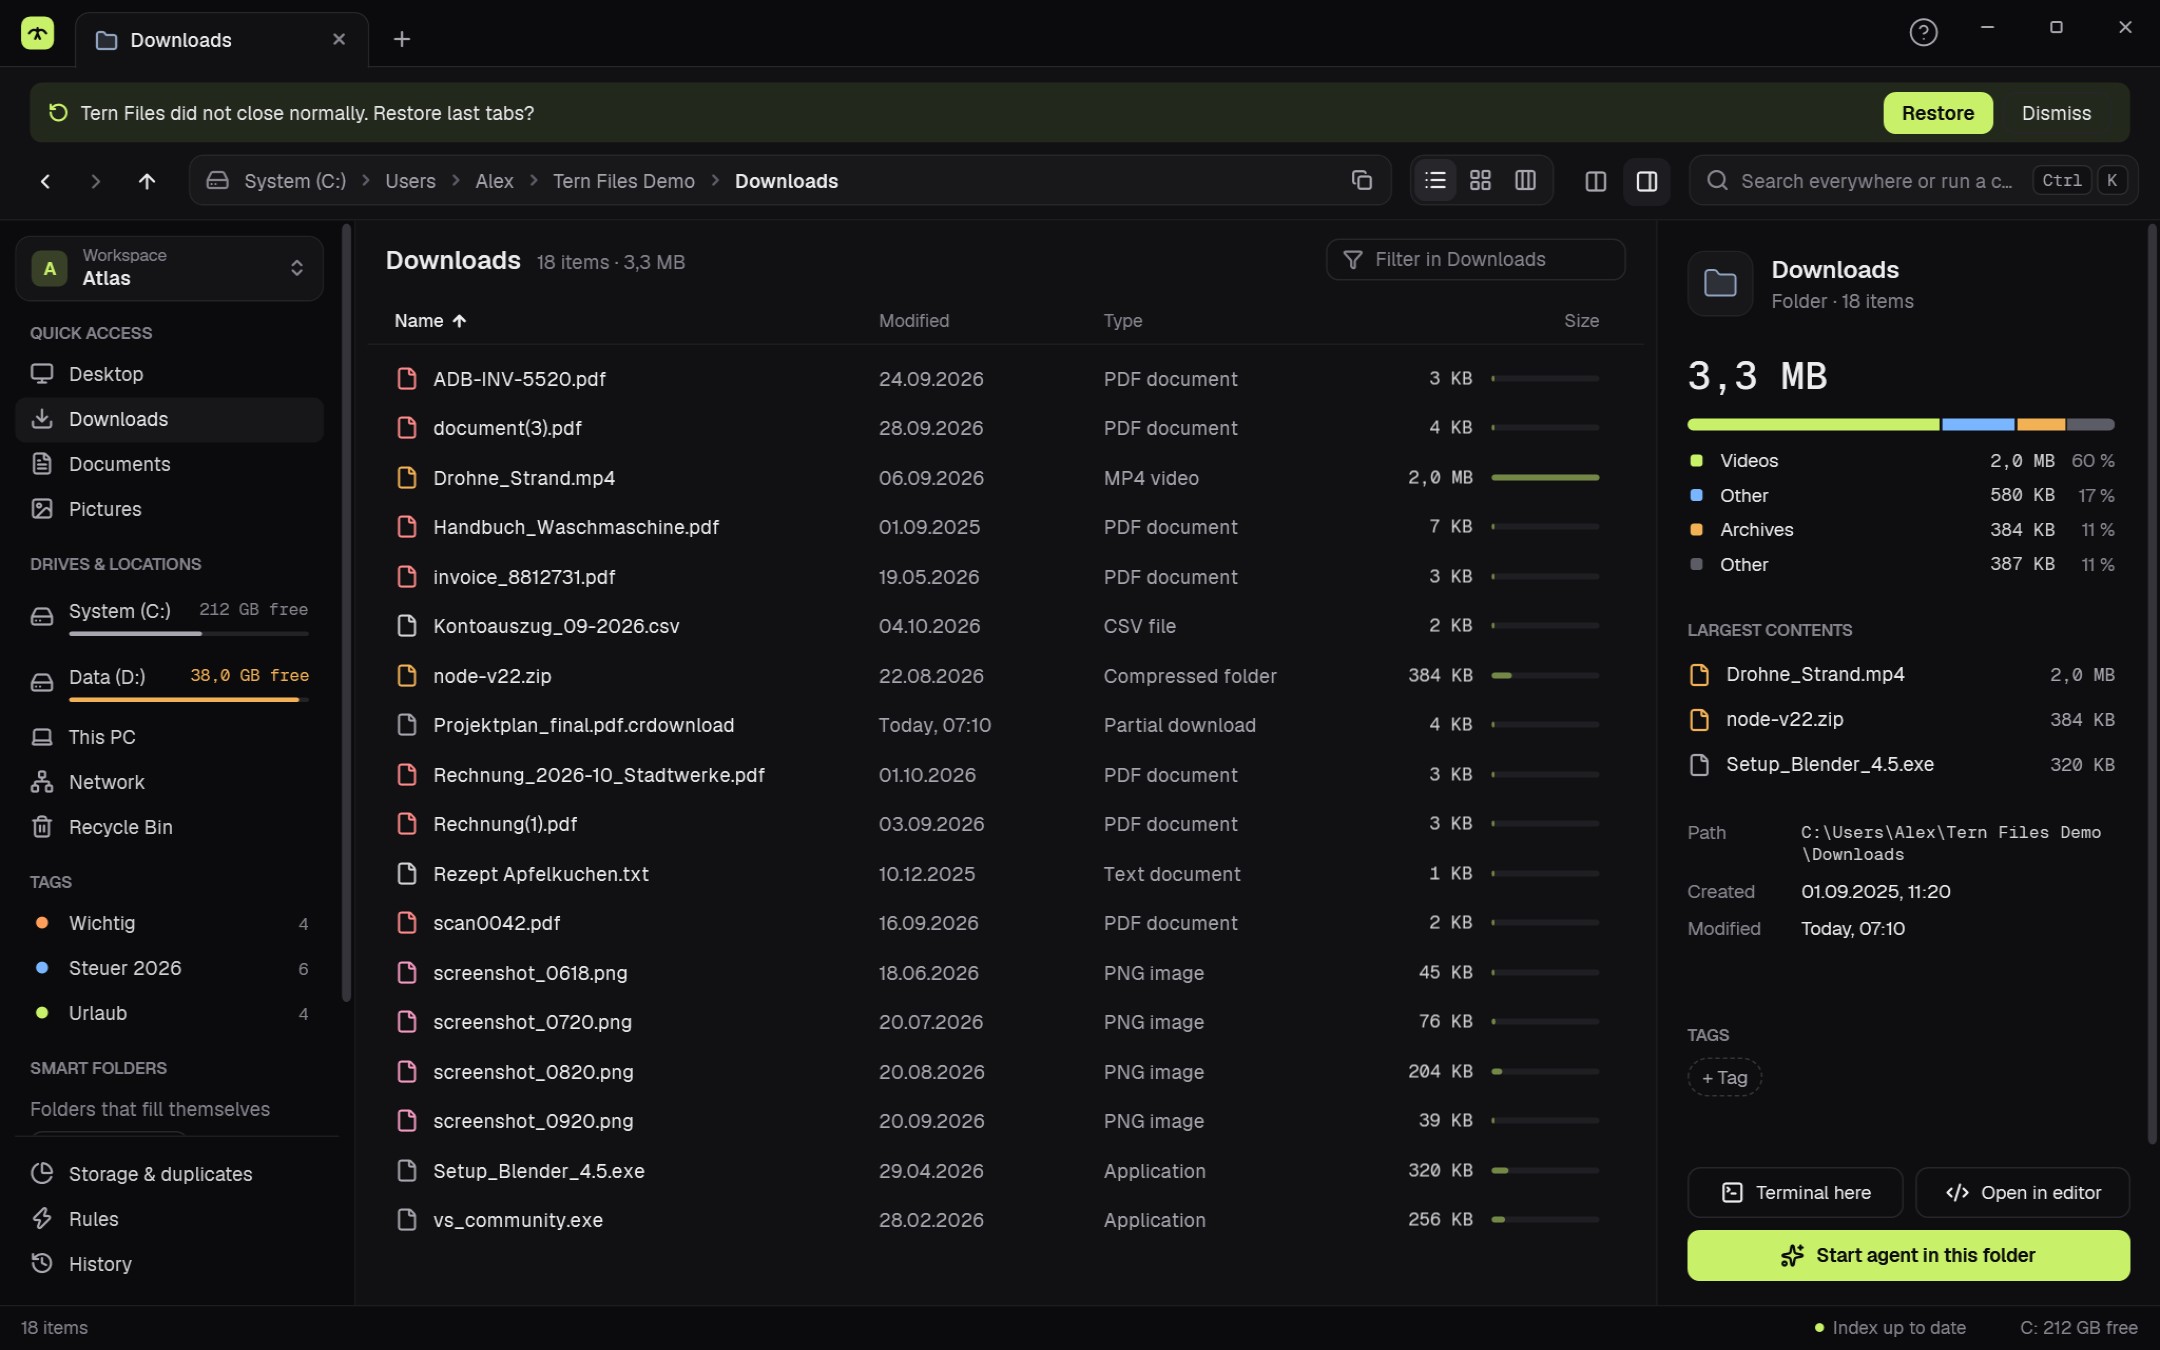
Task: Open Documents in Quick Access
Action: pos(169,464)
